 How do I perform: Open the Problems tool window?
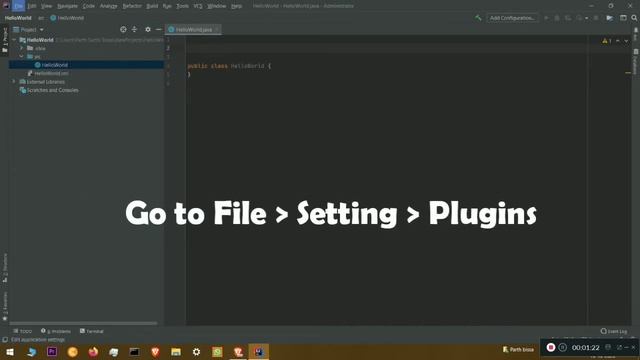56,331
